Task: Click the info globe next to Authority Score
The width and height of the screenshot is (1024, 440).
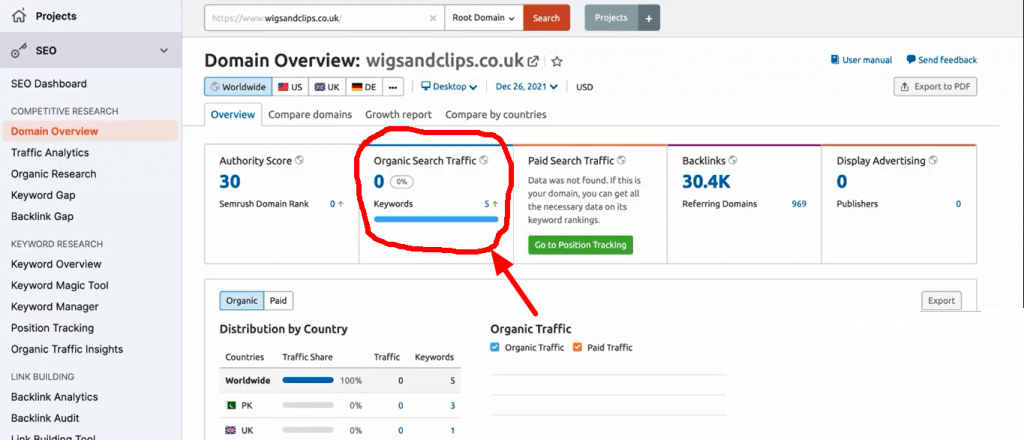Action: click(299, 160)
